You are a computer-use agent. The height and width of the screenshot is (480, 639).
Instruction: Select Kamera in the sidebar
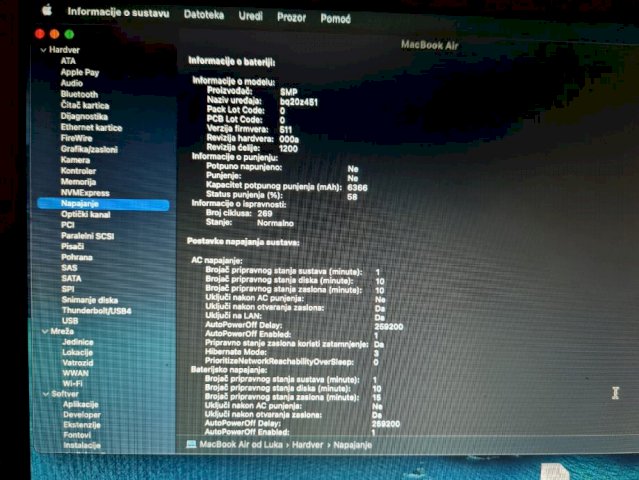pos(75,160)
